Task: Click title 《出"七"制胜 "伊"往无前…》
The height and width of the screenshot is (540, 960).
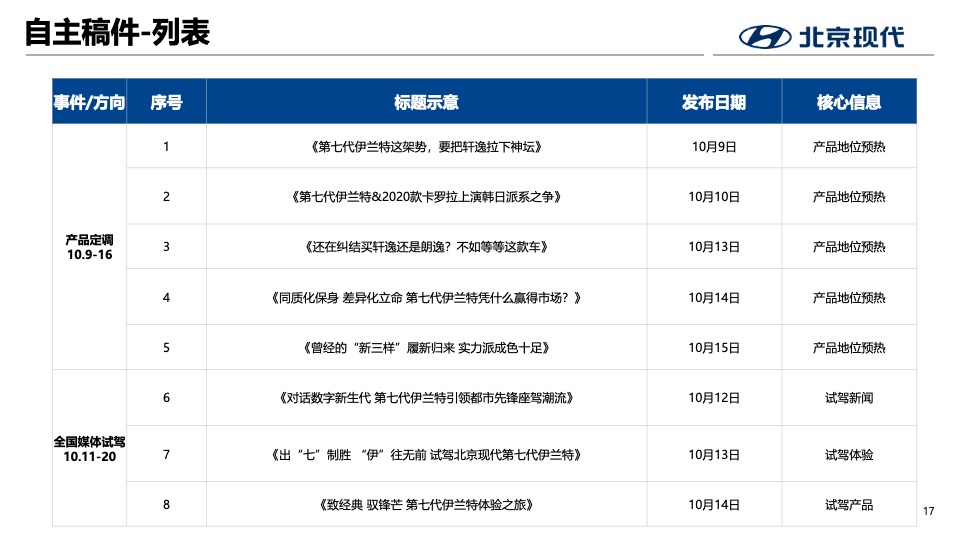Action: click(427, 454)
